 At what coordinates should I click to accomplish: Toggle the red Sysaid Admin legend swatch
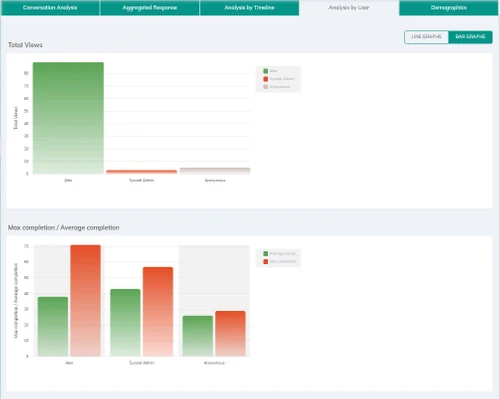coord(266,79)
